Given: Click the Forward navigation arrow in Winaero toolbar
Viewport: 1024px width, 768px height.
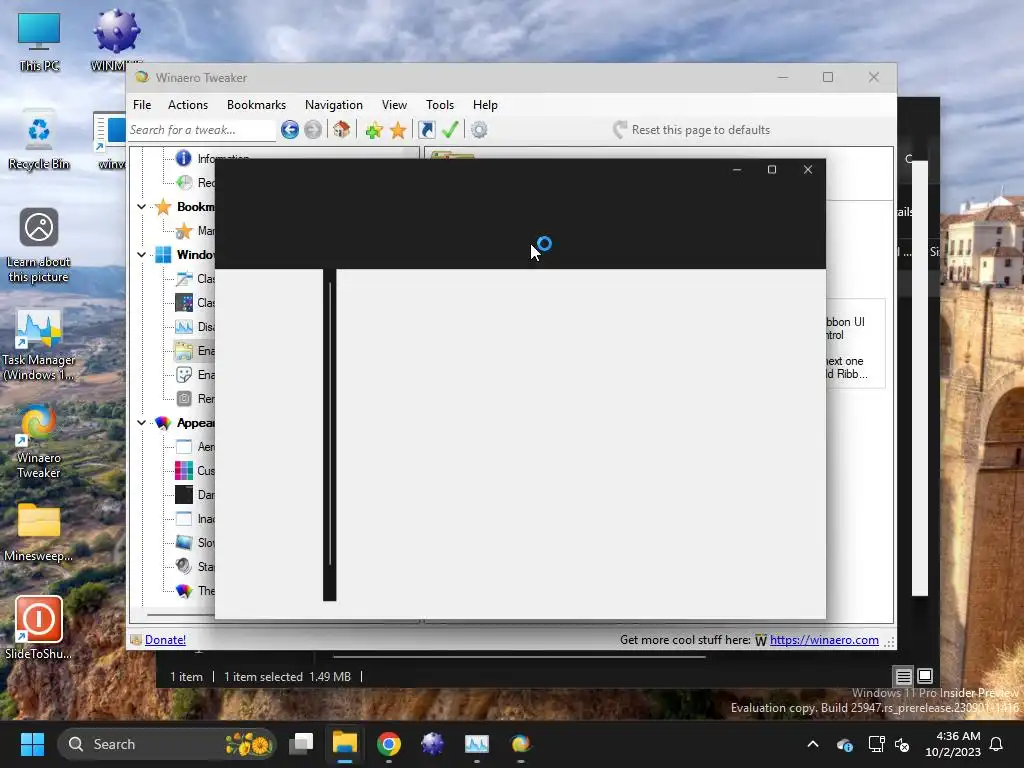Looking at the screenshot, I should pos(313,130).
